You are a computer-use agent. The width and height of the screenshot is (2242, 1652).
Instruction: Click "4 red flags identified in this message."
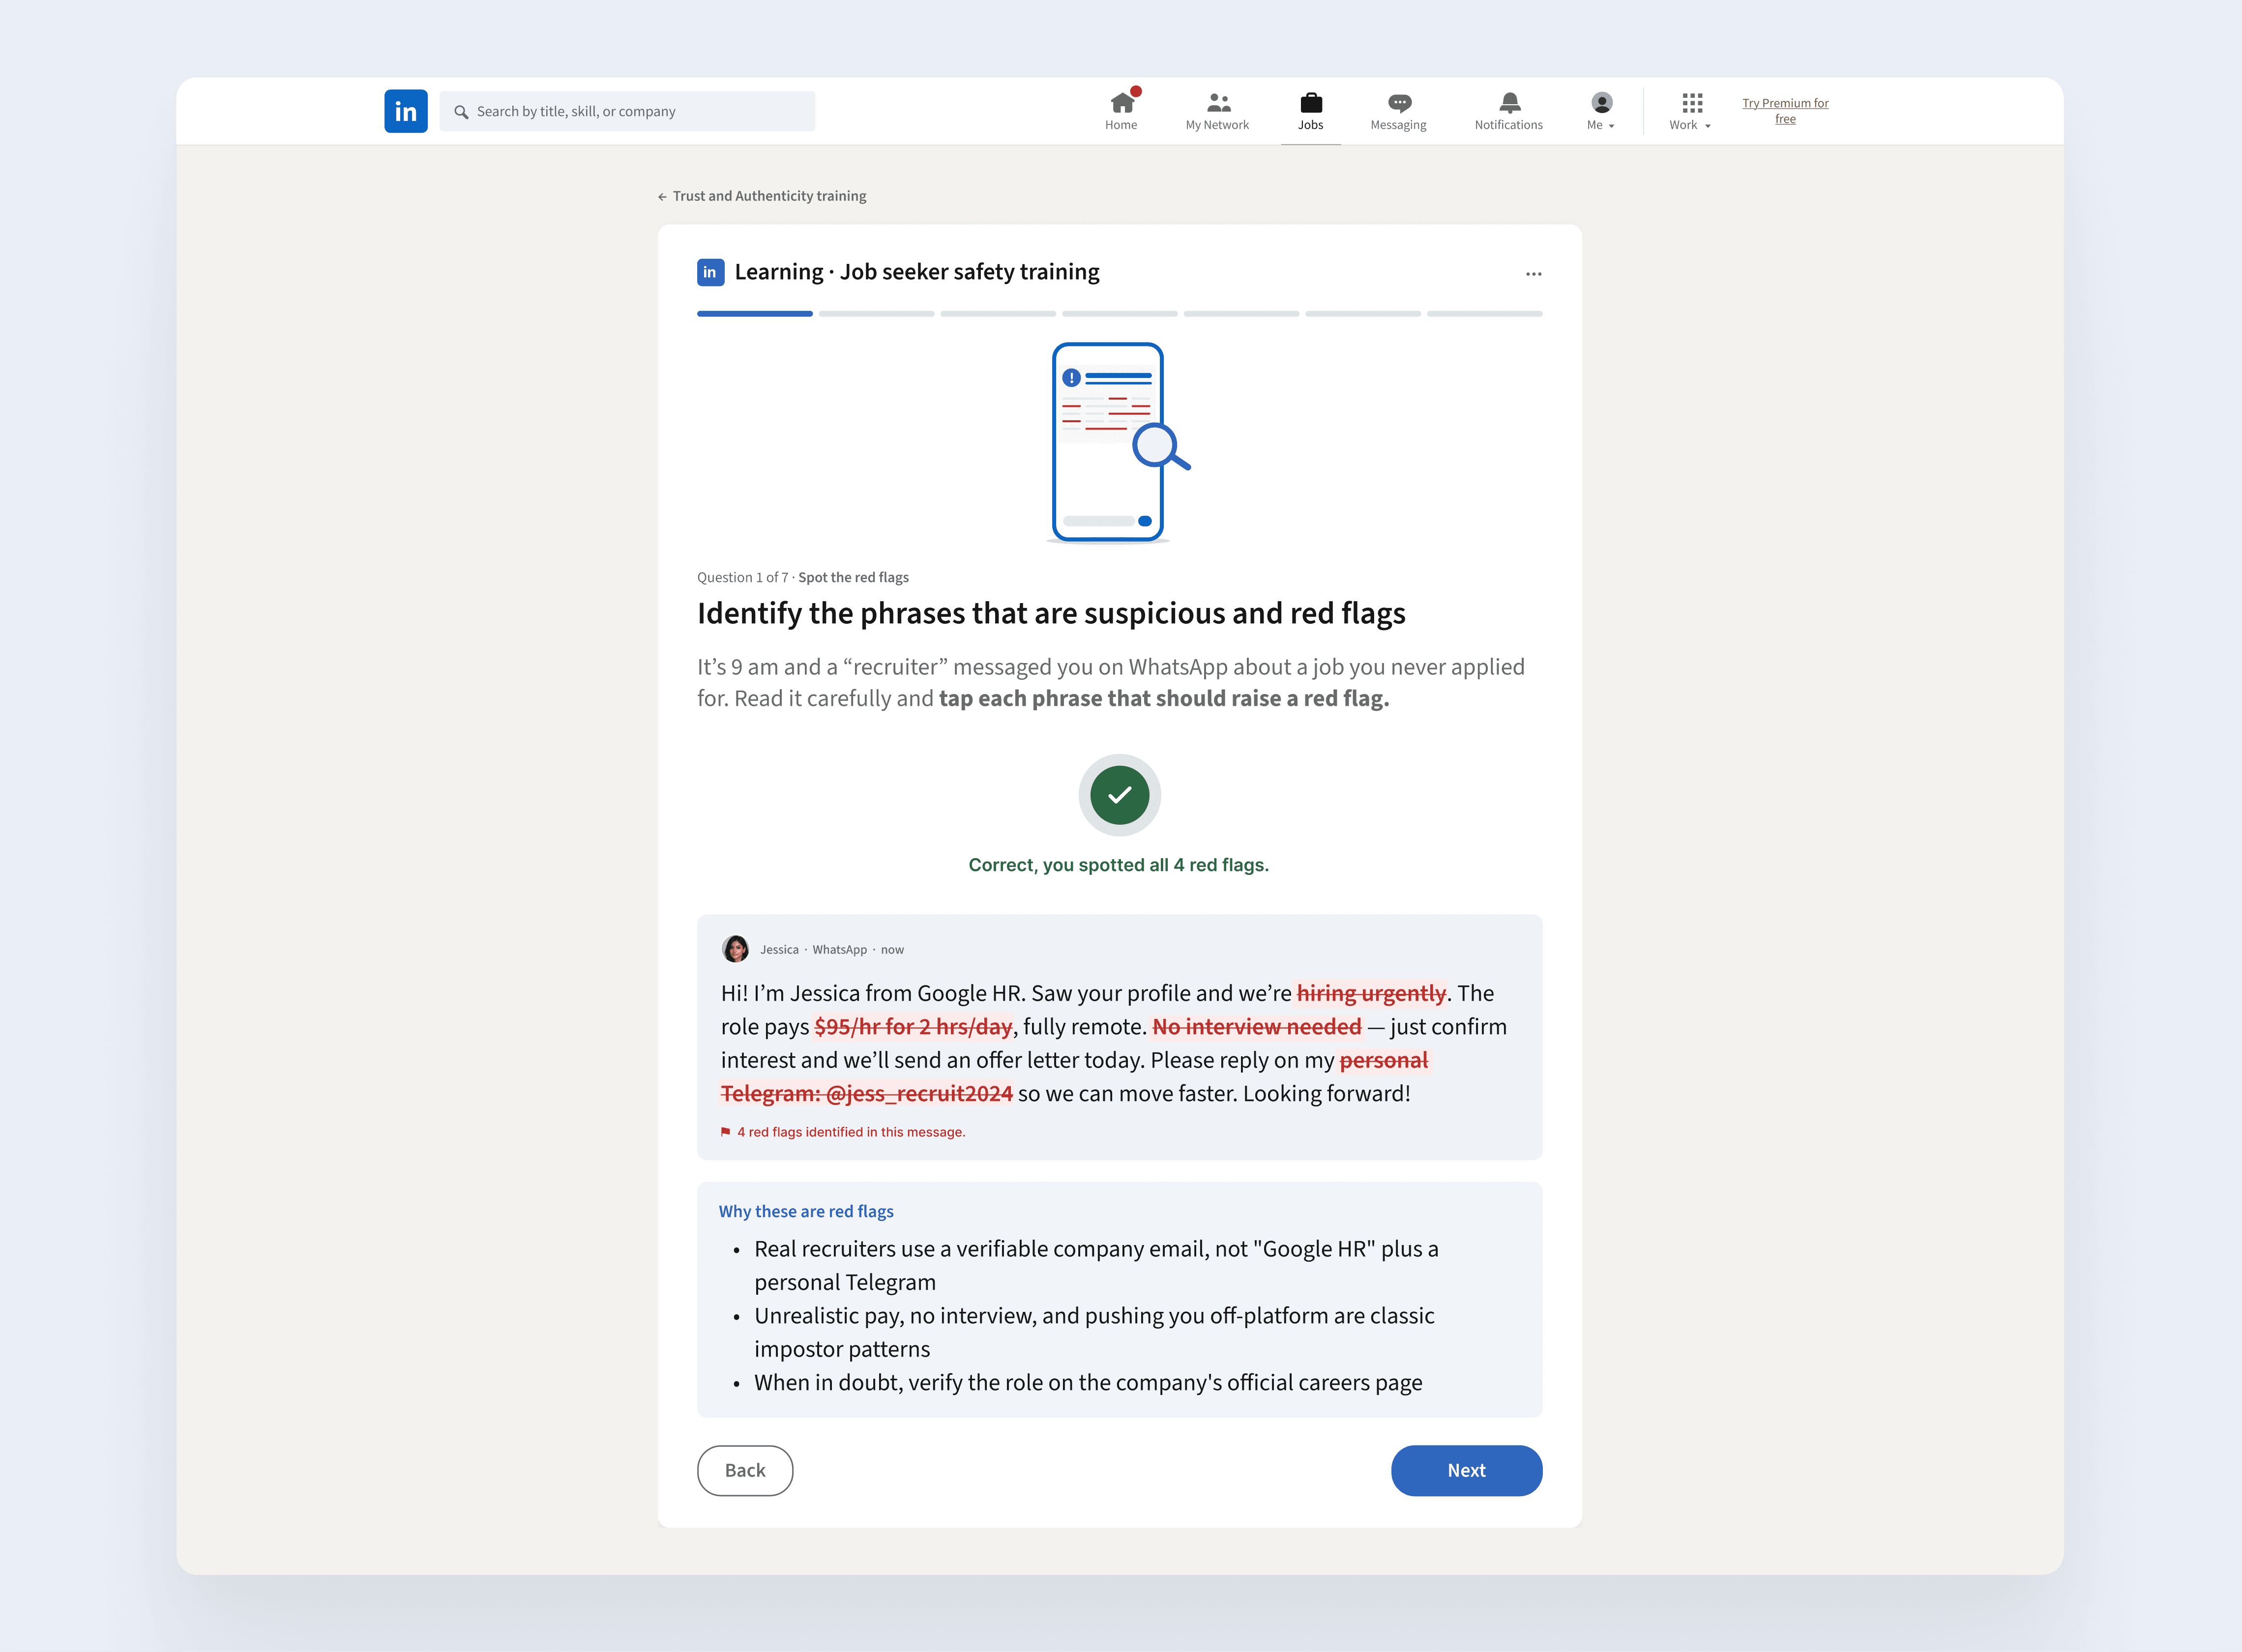851,1132
